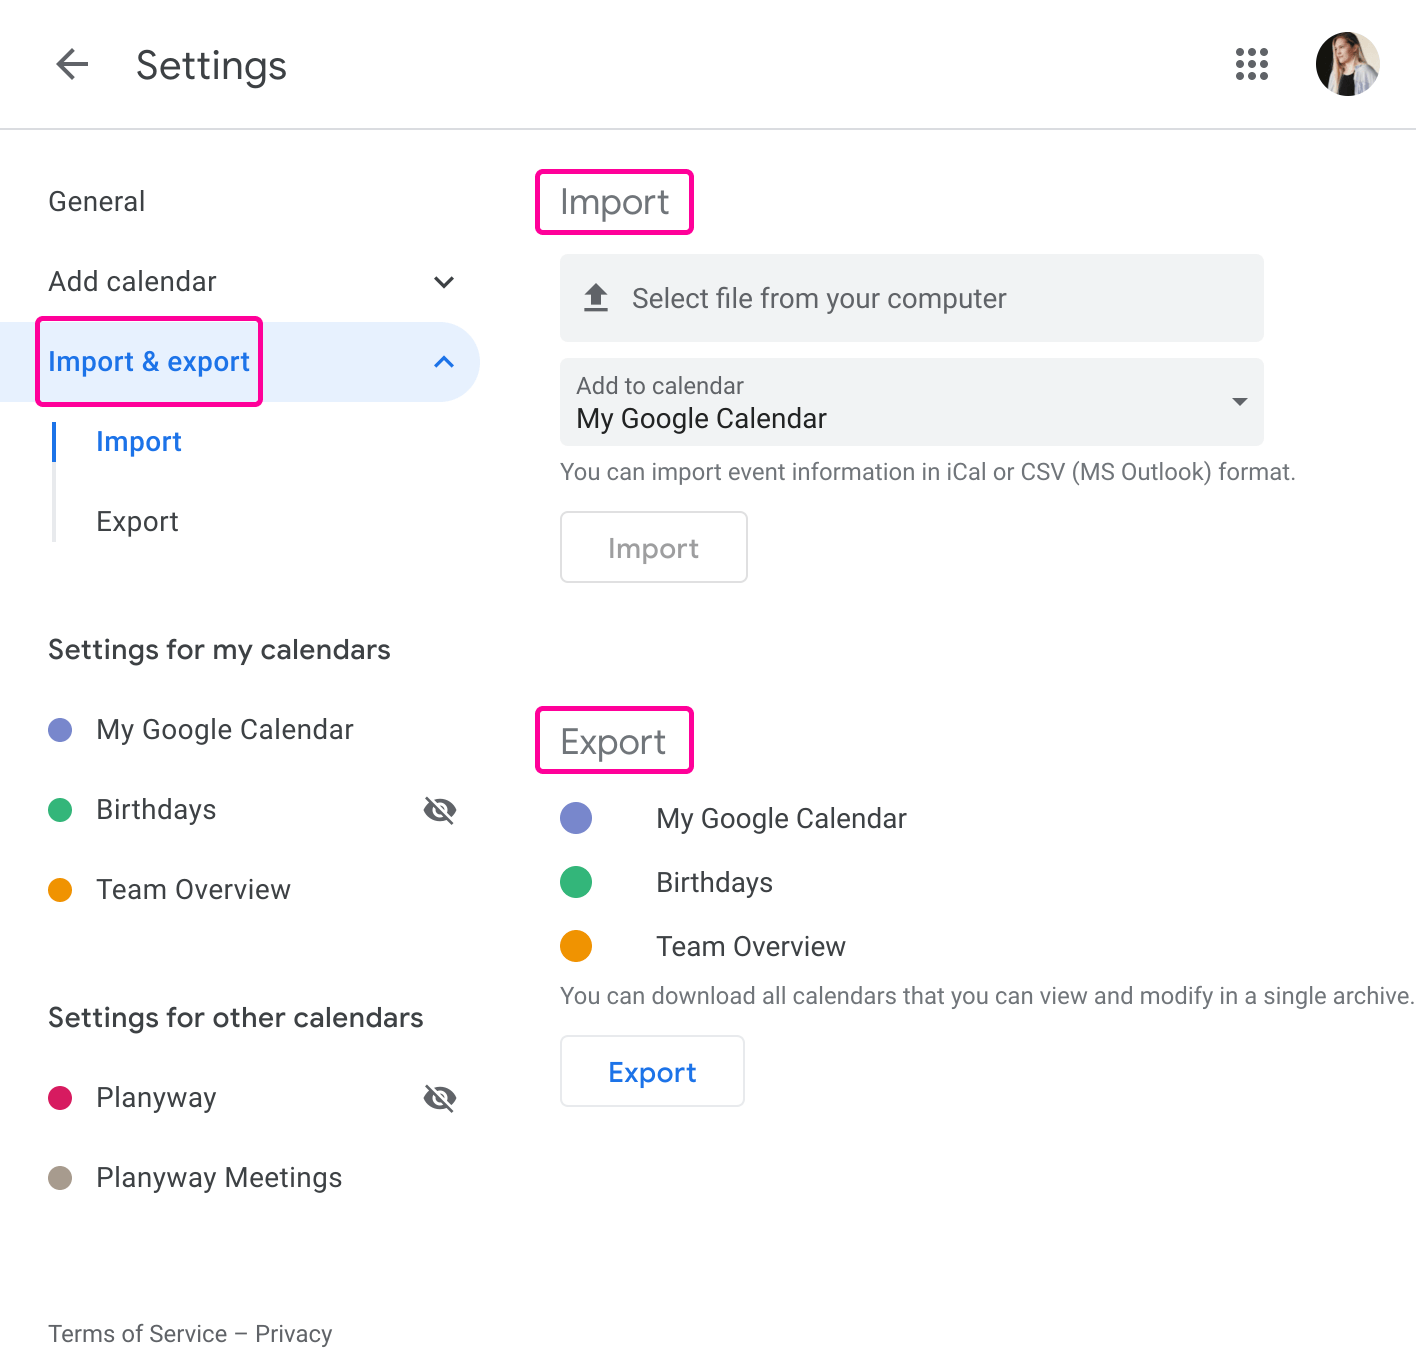This screenshot has width=1416, height=1364.
Task: Click the Import button
Action: click(x=653, y=547)
